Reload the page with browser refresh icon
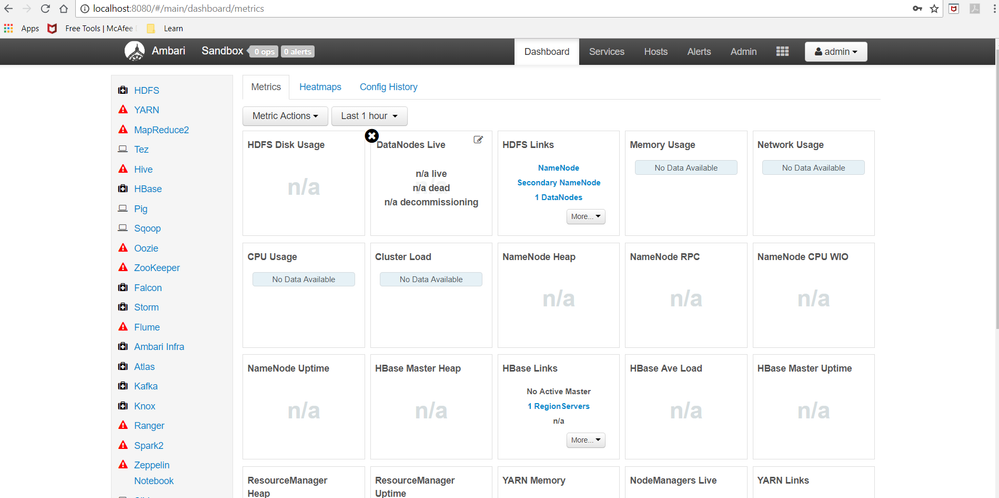This screenshot has width=999, height=498. coord(45,9)
